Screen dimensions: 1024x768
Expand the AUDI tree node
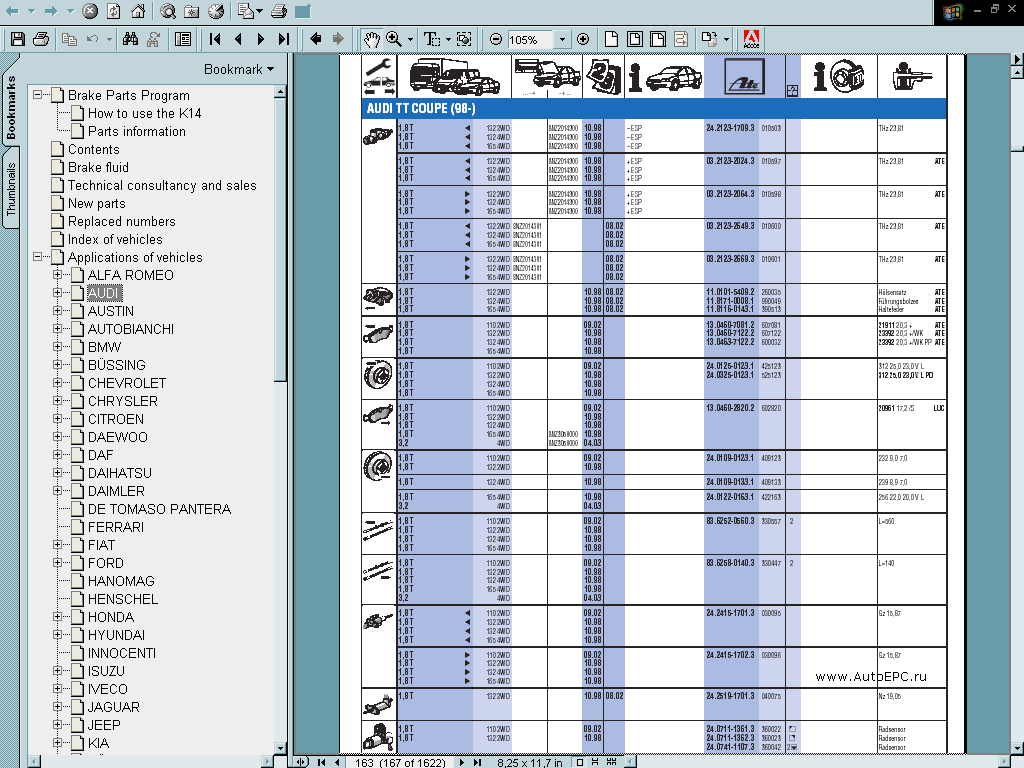pos(56,293)
